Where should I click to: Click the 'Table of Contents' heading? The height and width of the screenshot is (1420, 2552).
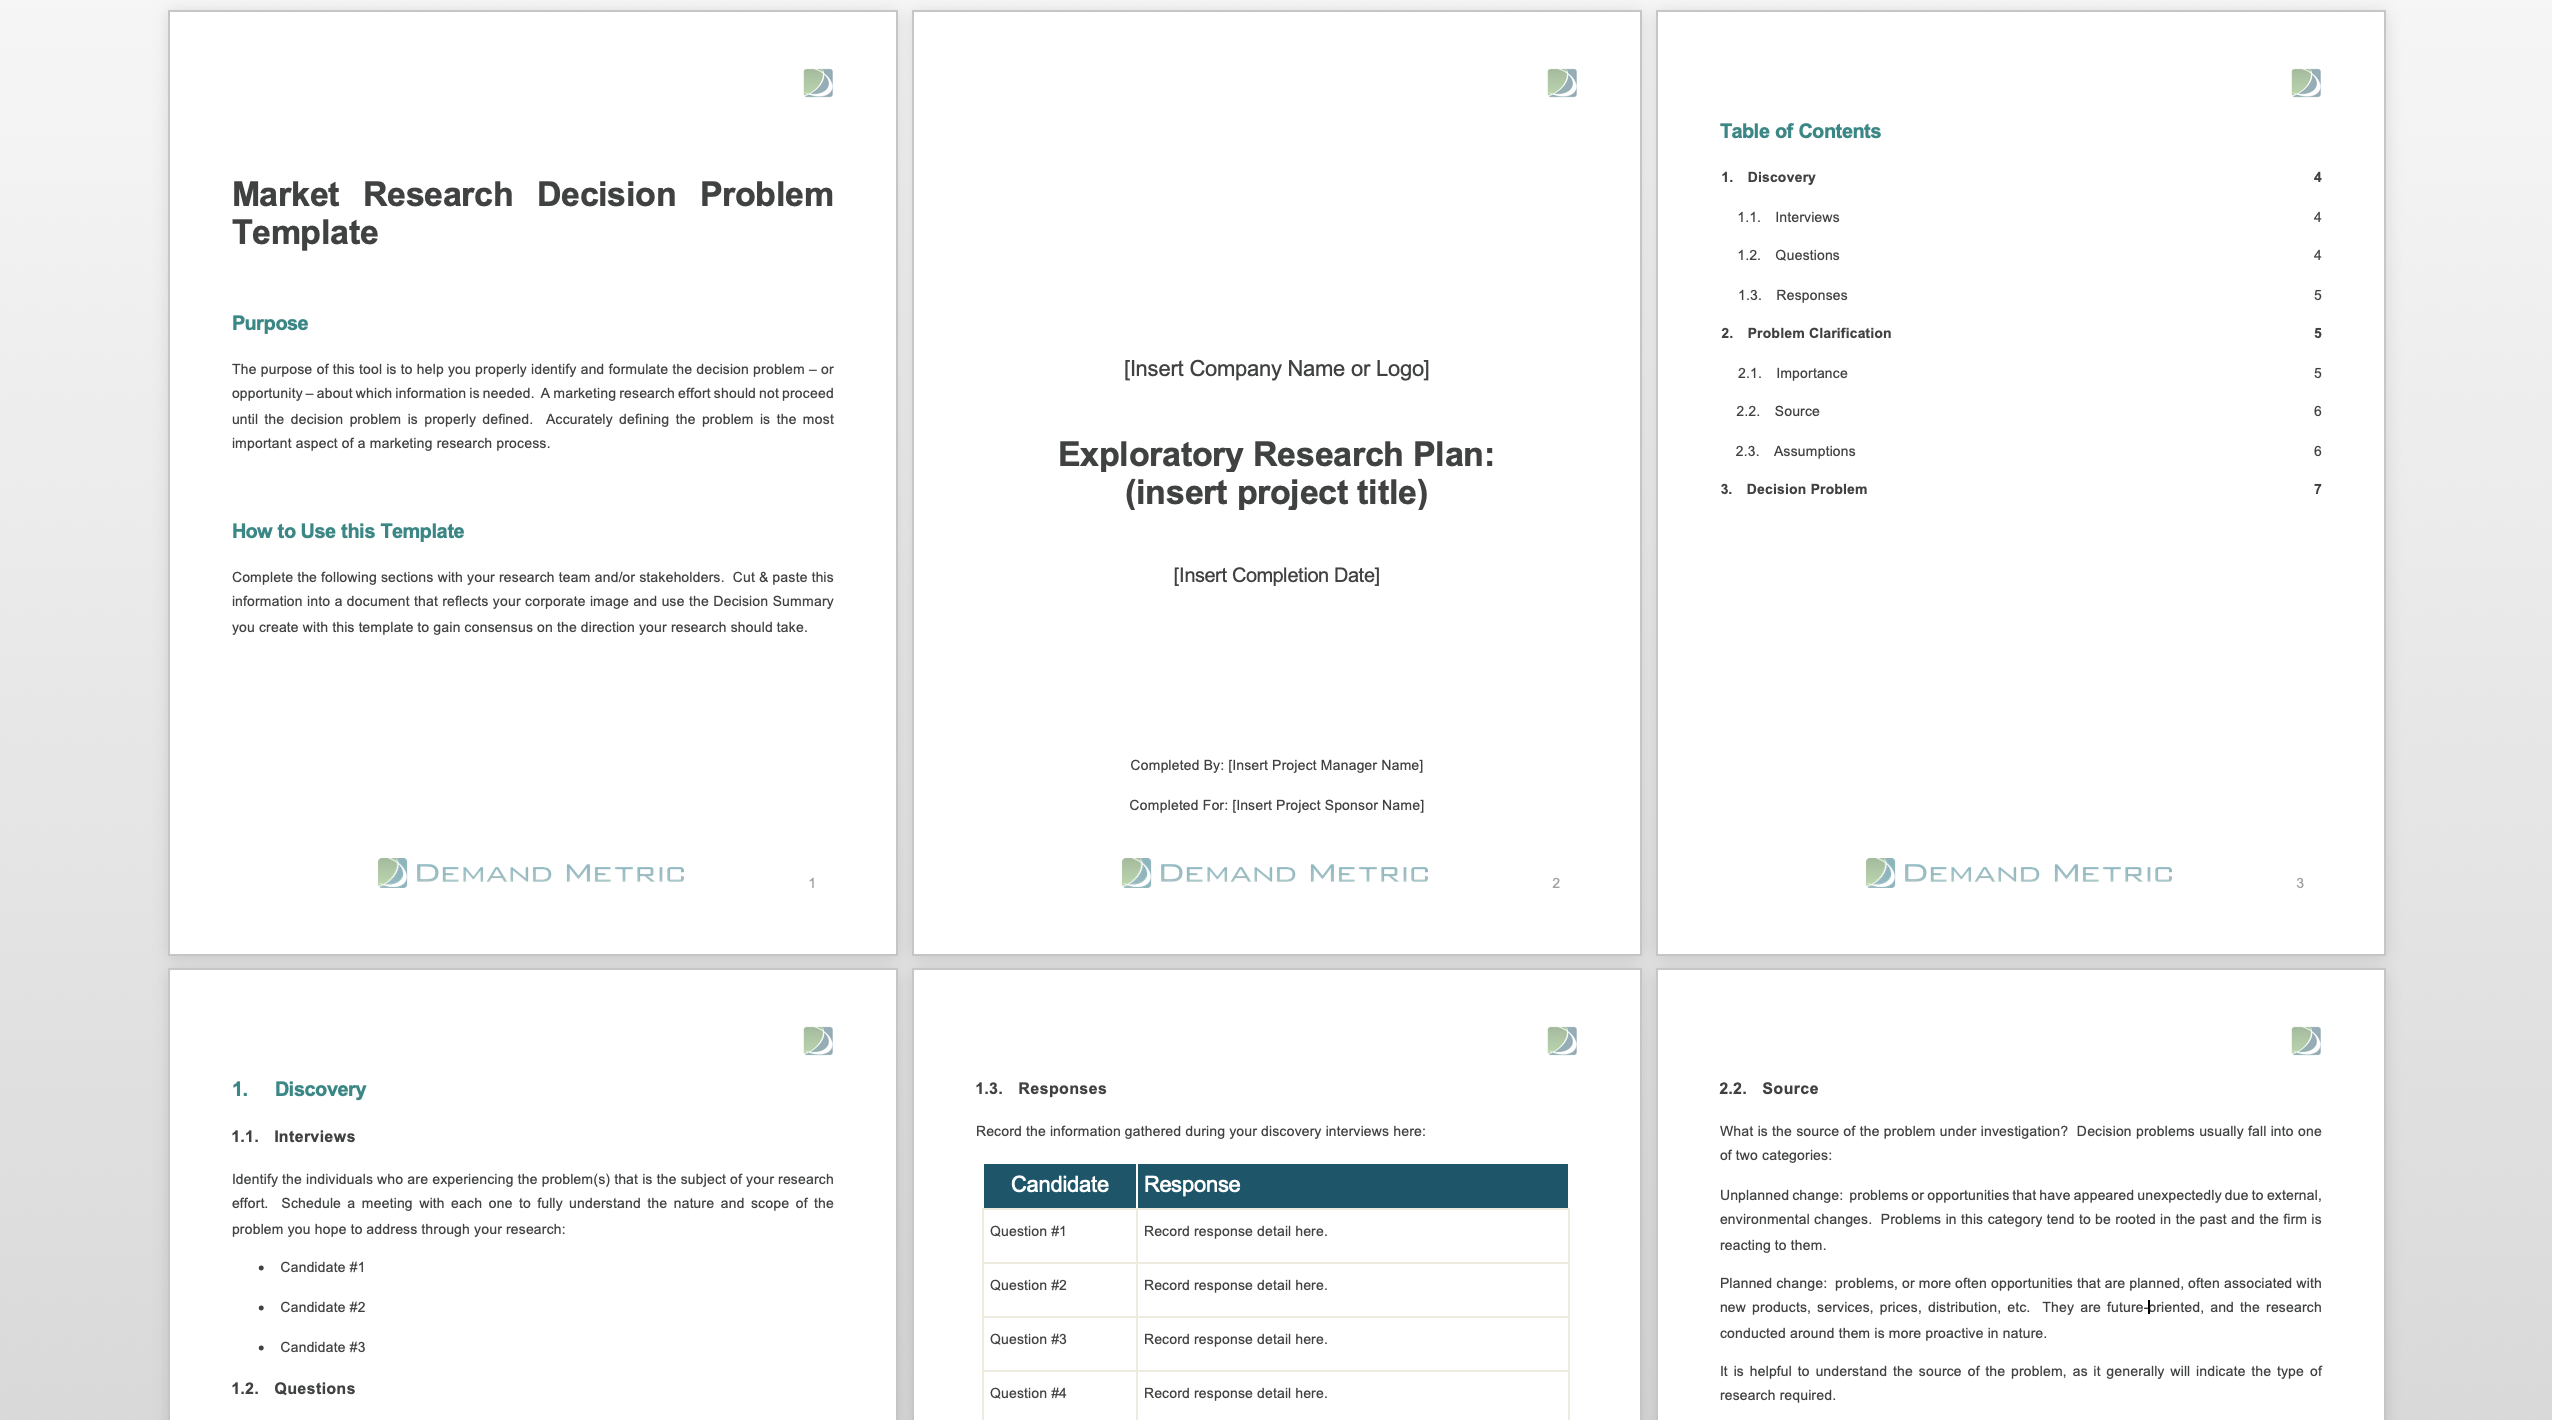[1800, 131]
